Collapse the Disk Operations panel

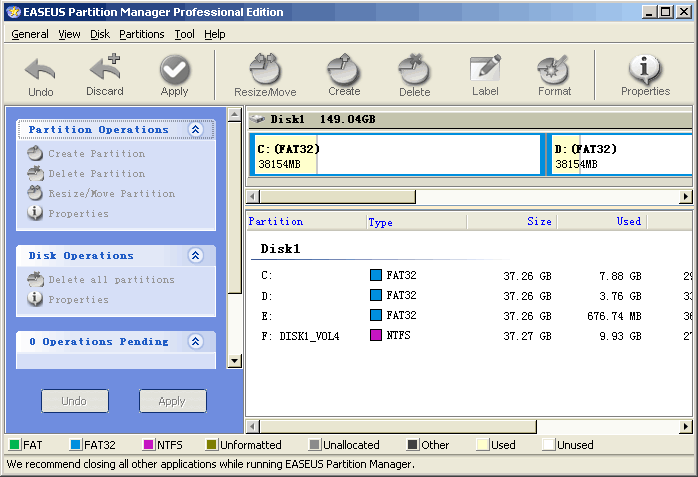pos(195,255)
